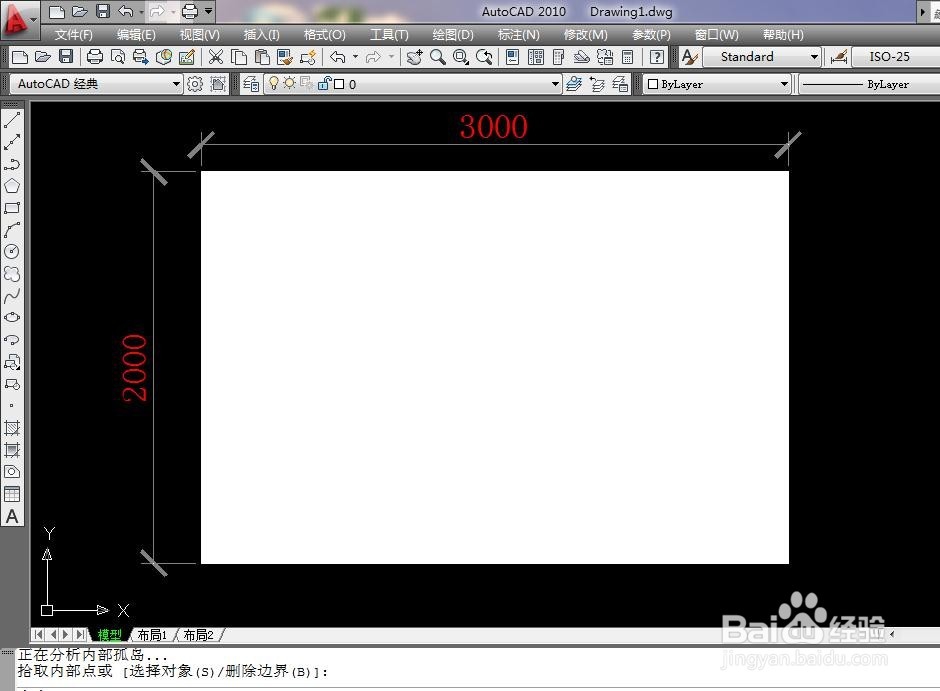Screen dimensions: 940x691
Task: Click Make Object's Layer Current icon
Action: pos(574,84)
